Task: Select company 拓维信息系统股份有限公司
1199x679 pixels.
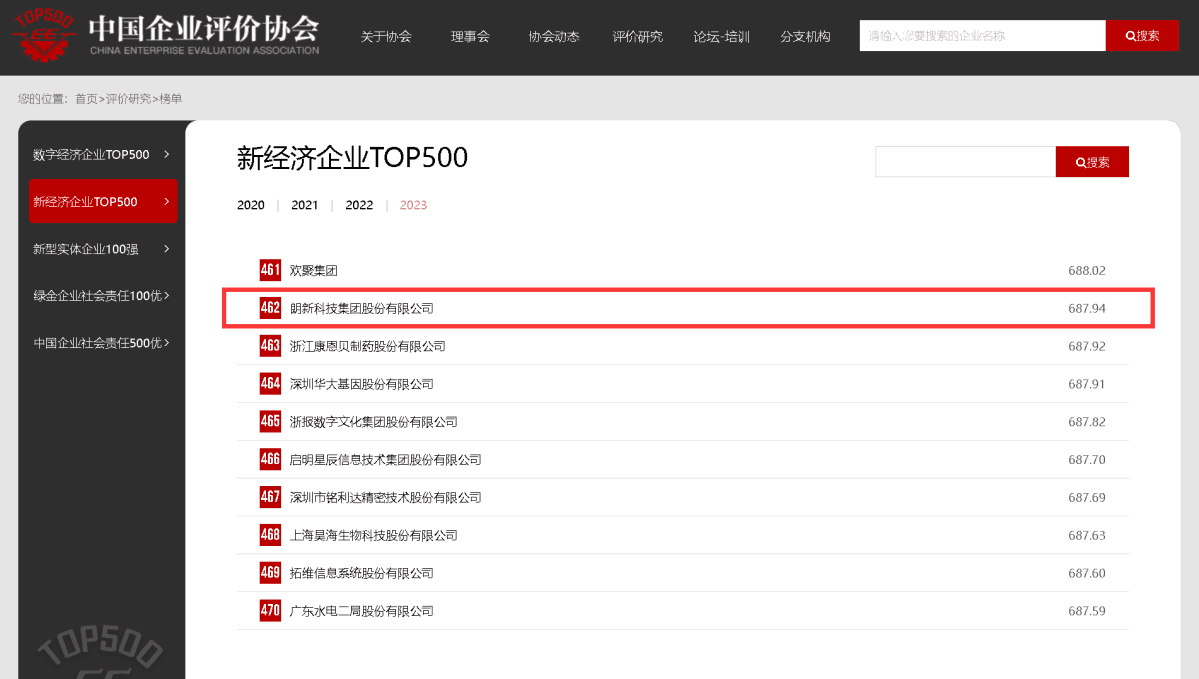Action: (x=362, y=573)
